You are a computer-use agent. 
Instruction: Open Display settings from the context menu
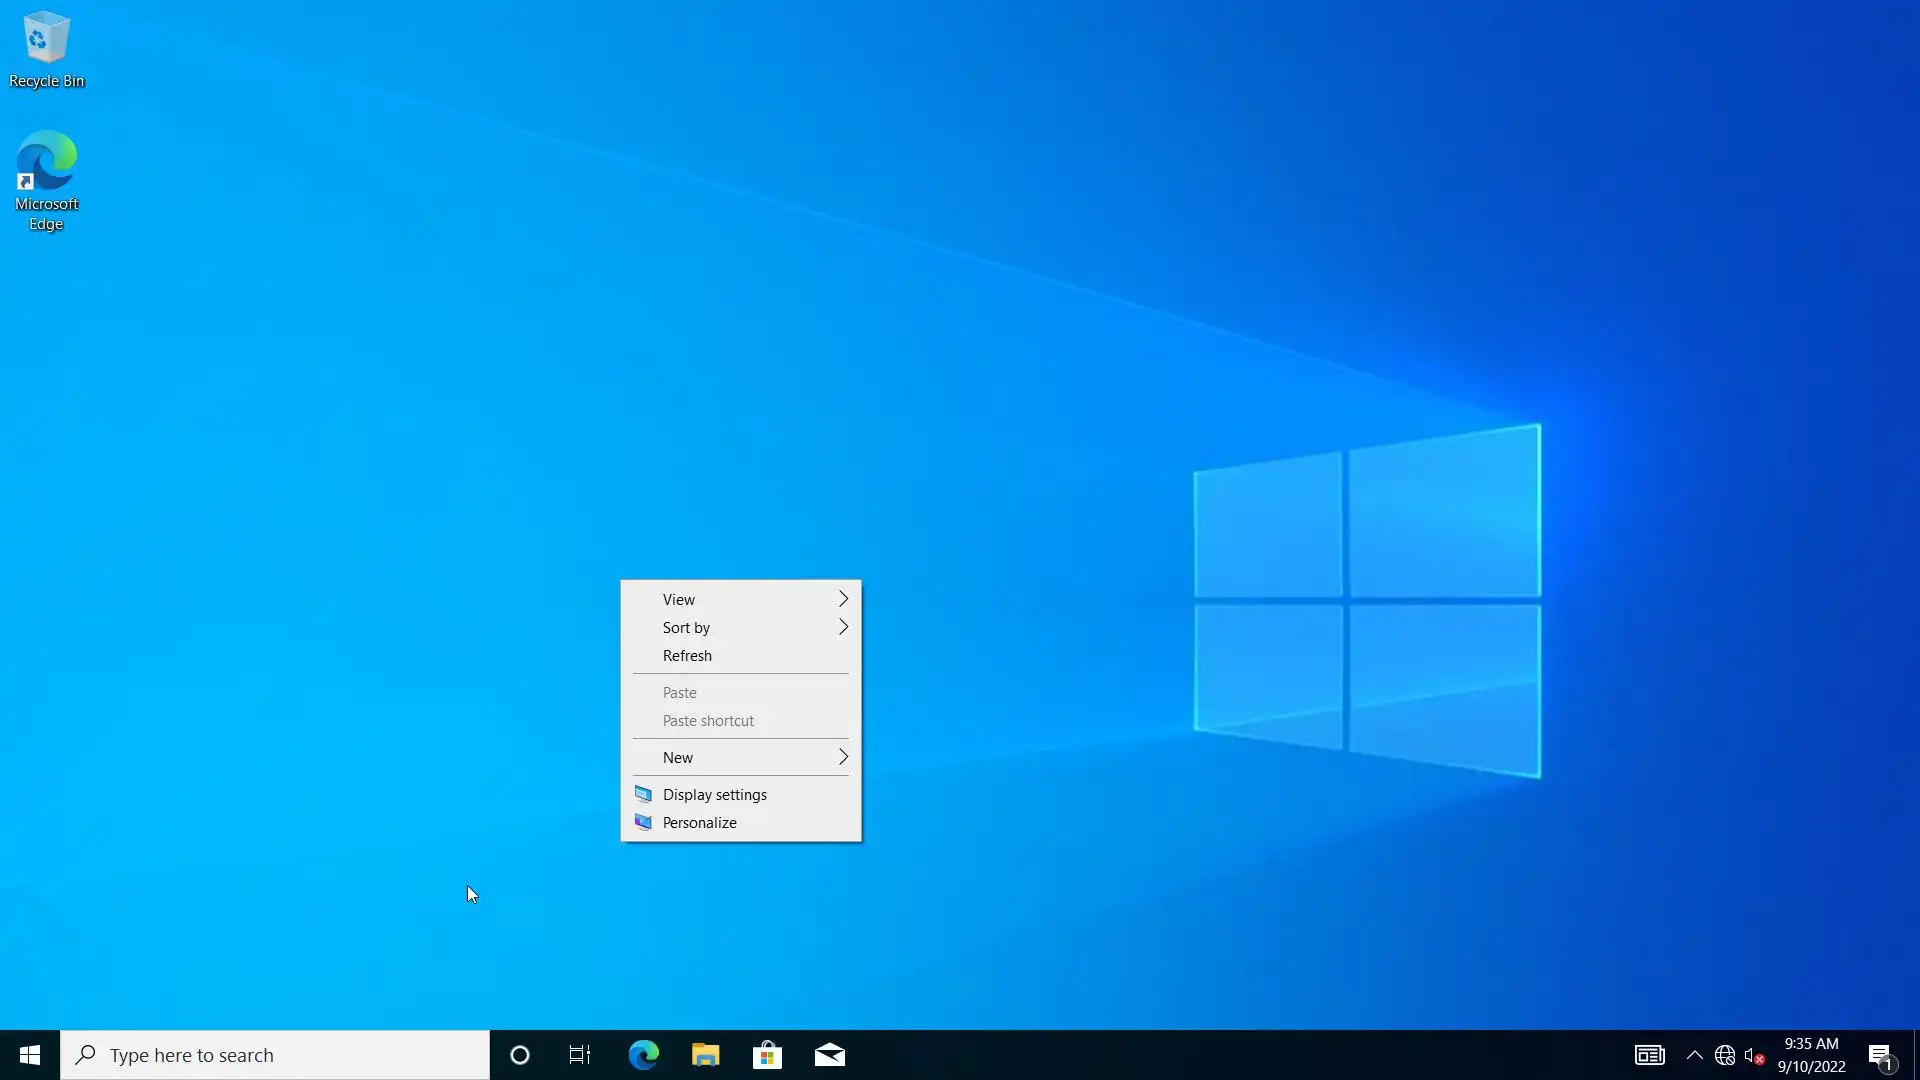[x=714, y=794]
